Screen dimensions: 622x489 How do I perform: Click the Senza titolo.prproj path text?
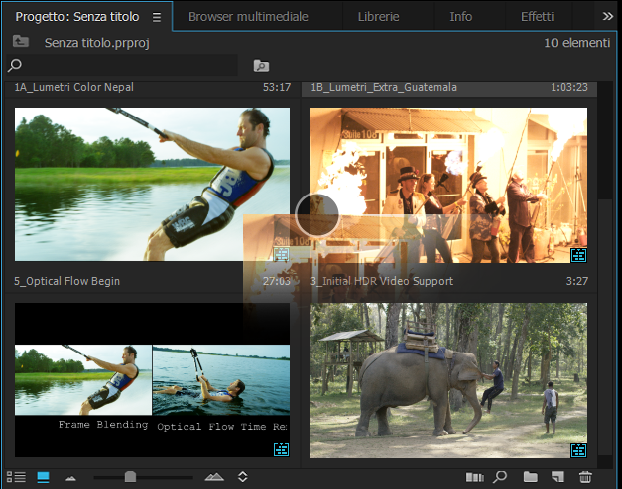[x=97, y=43]
